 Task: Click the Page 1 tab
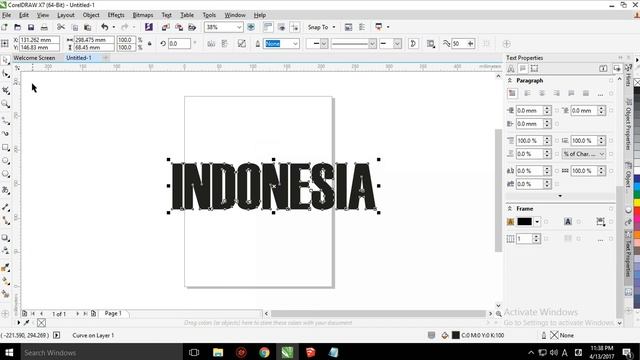113,313
